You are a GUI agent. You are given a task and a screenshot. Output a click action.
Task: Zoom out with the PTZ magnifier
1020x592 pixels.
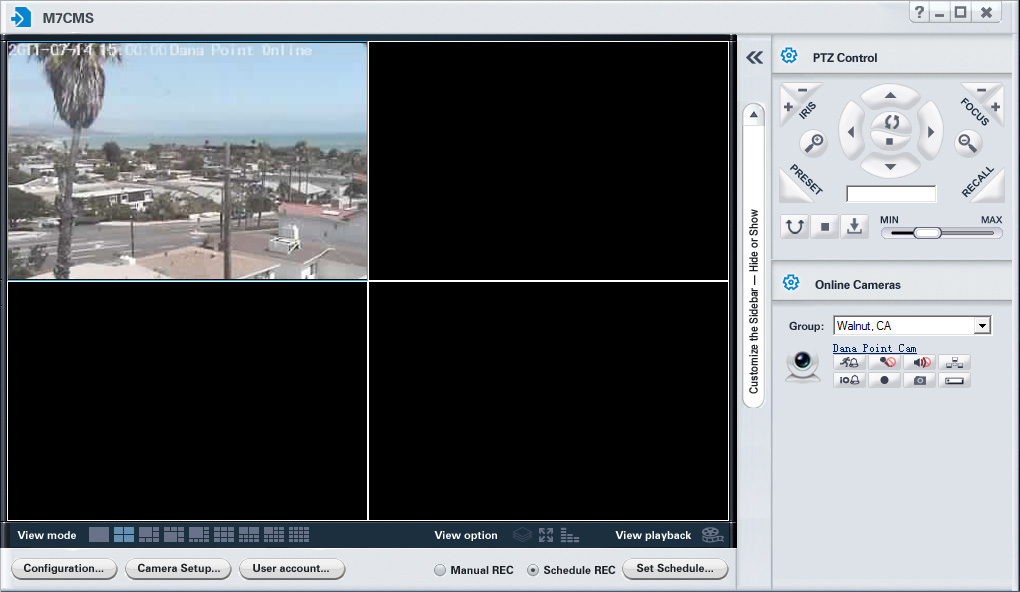tap(967, 143)
